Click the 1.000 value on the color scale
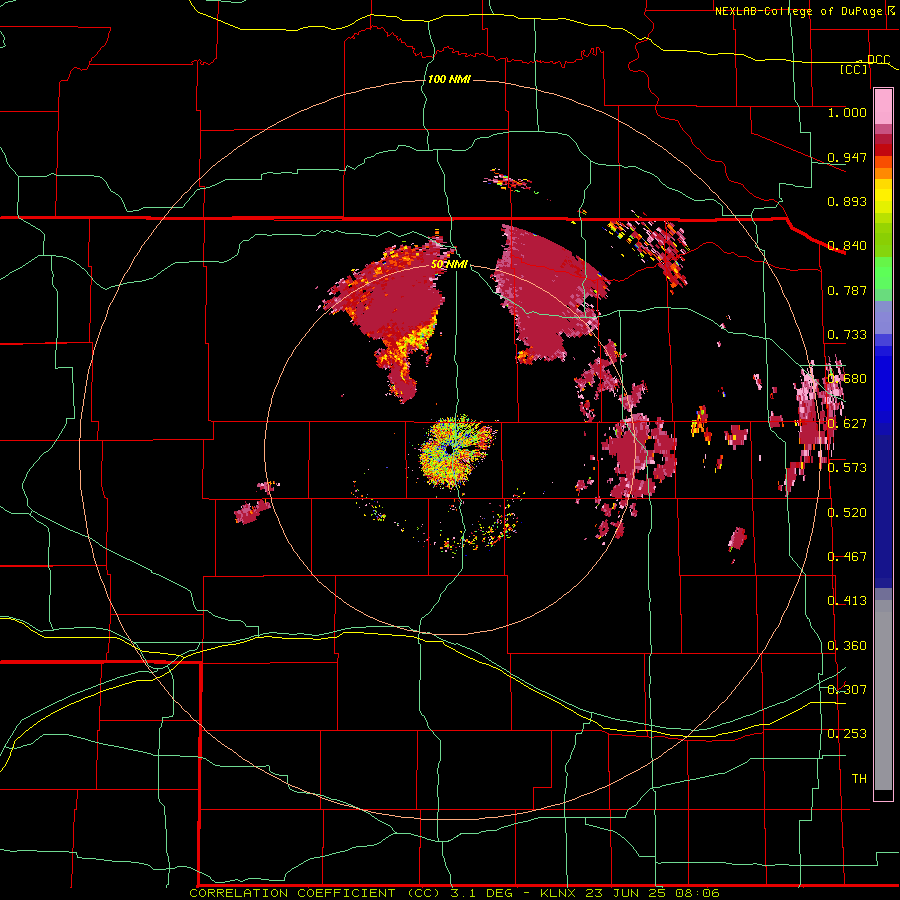 click(x=847, y=112)
